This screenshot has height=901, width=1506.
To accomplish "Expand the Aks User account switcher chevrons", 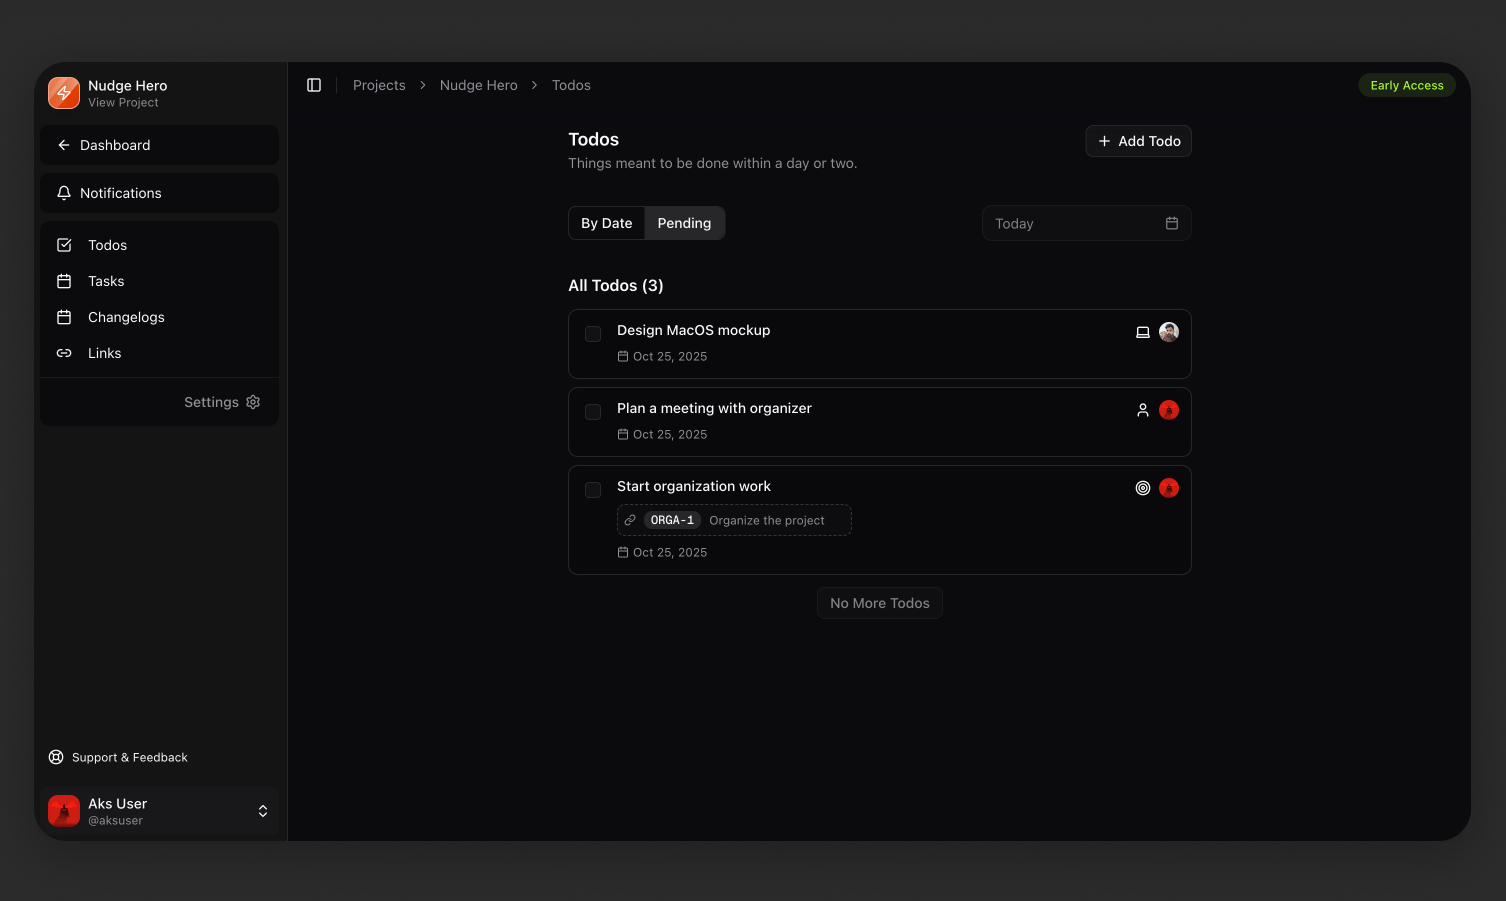I will pos(263,811).
